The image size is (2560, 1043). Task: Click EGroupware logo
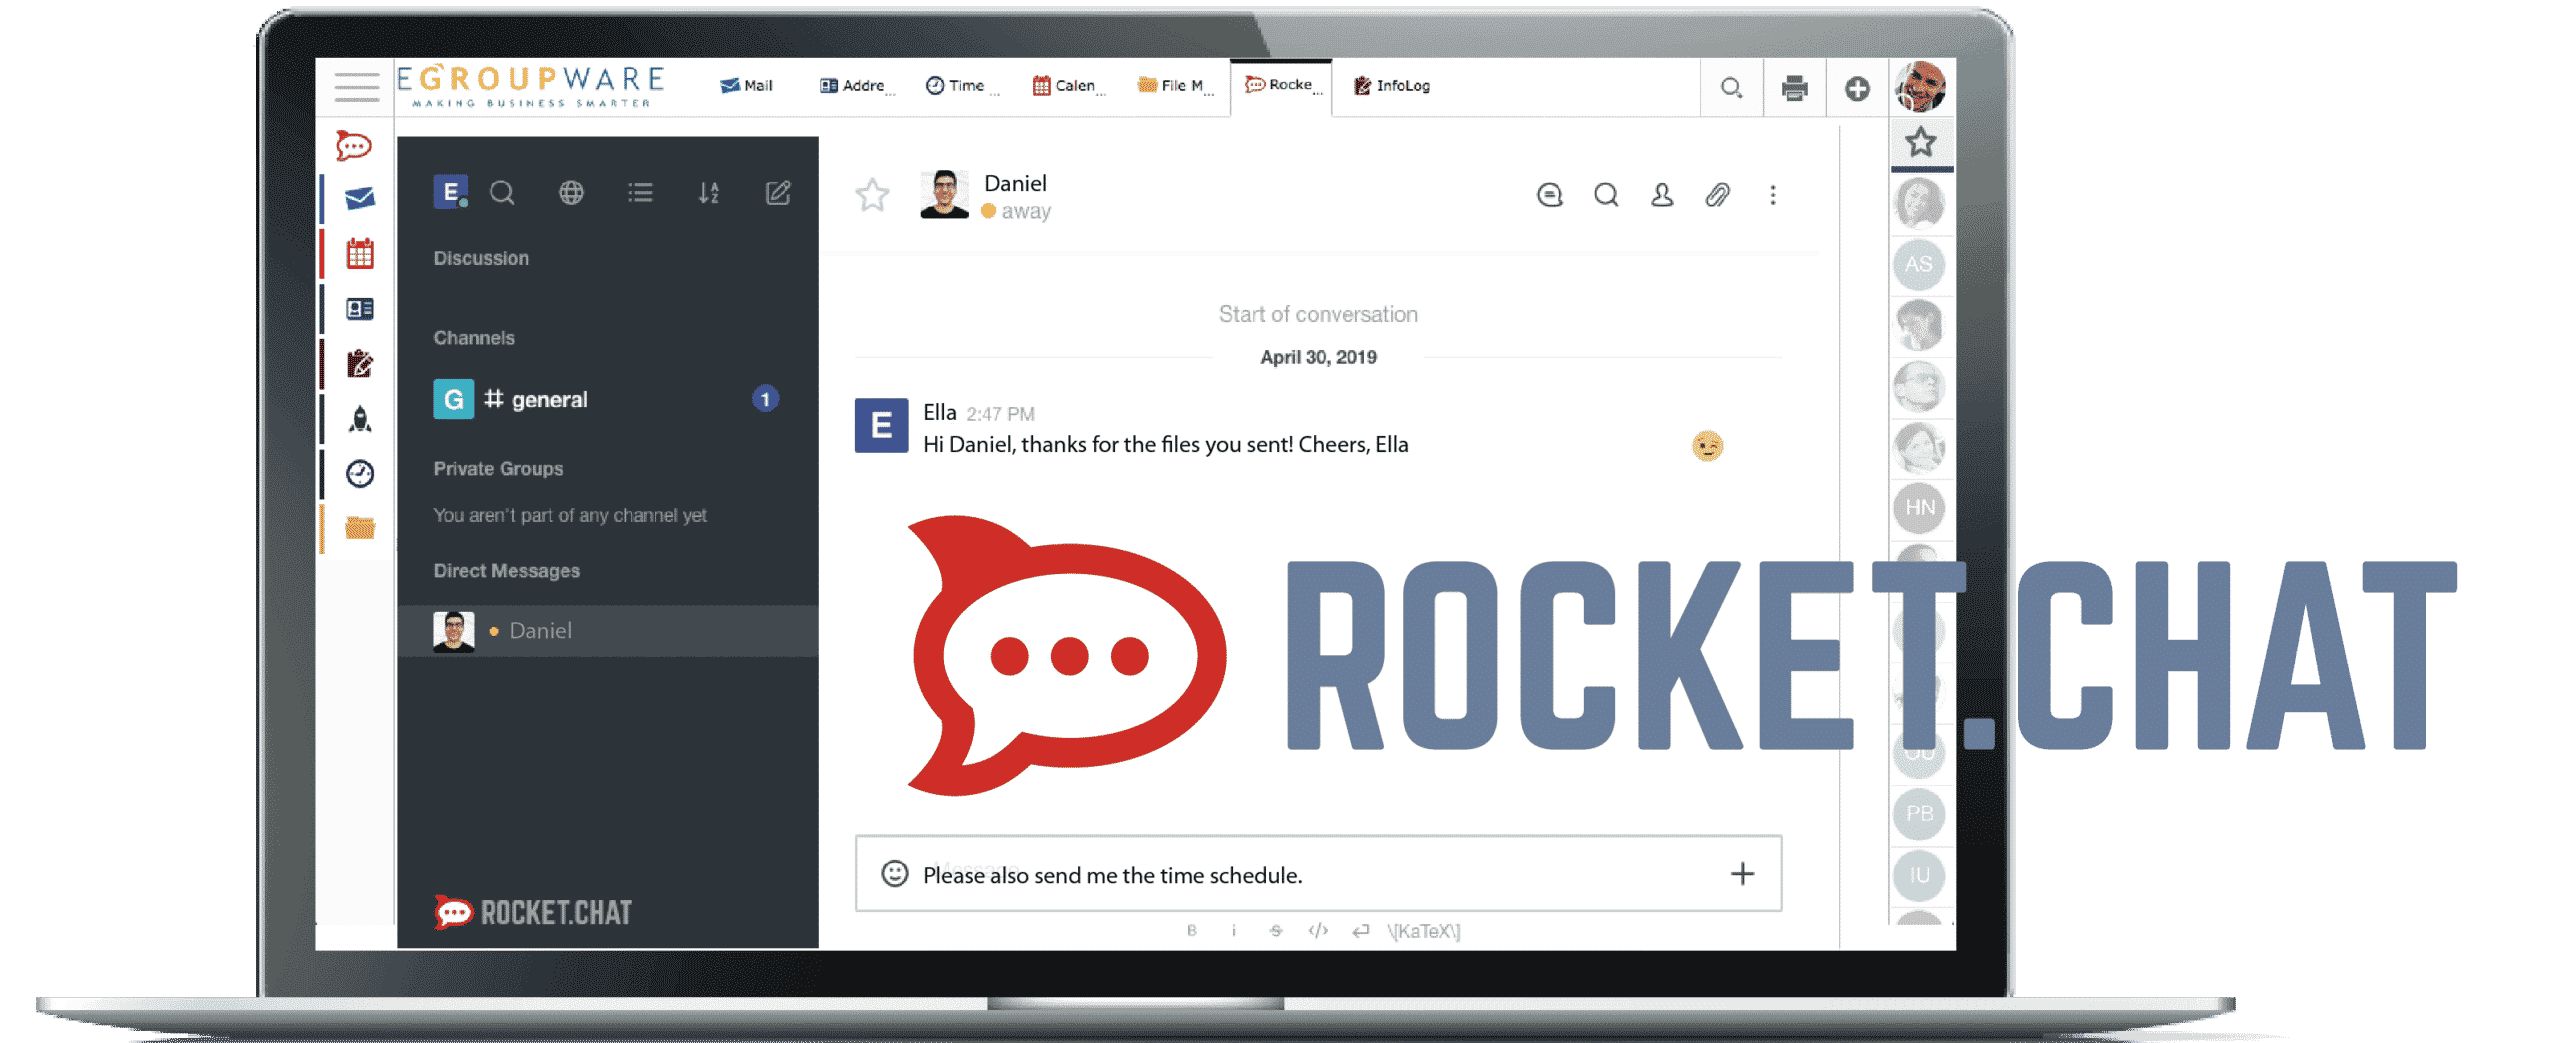(x=530, y=86)
